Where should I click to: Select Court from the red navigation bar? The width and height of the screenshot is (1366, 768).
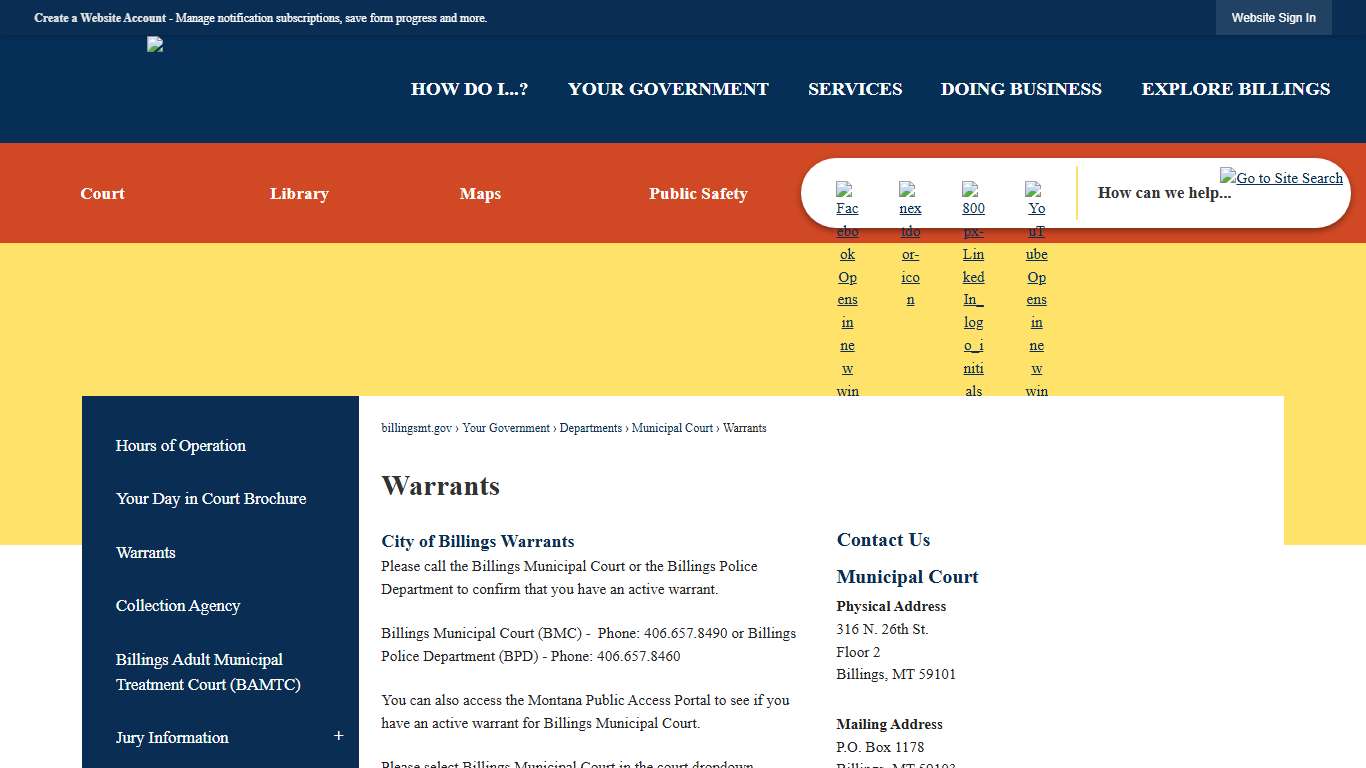coord(102,193)
